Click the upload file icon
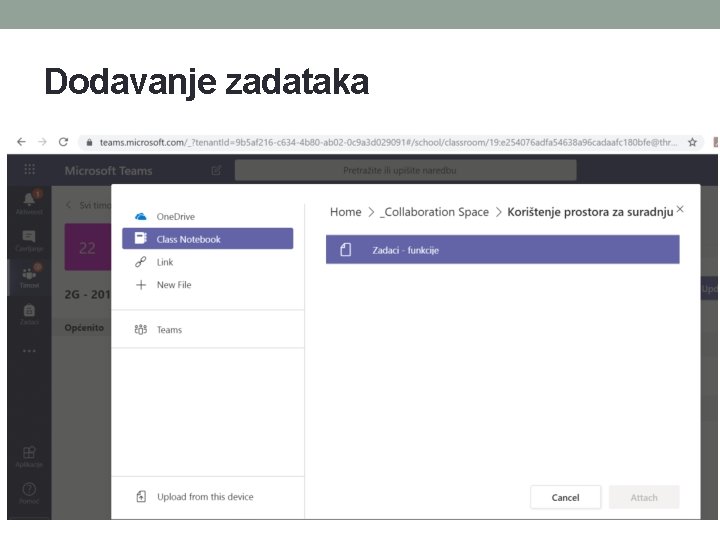The image size is (720, 540). (141, 496)
